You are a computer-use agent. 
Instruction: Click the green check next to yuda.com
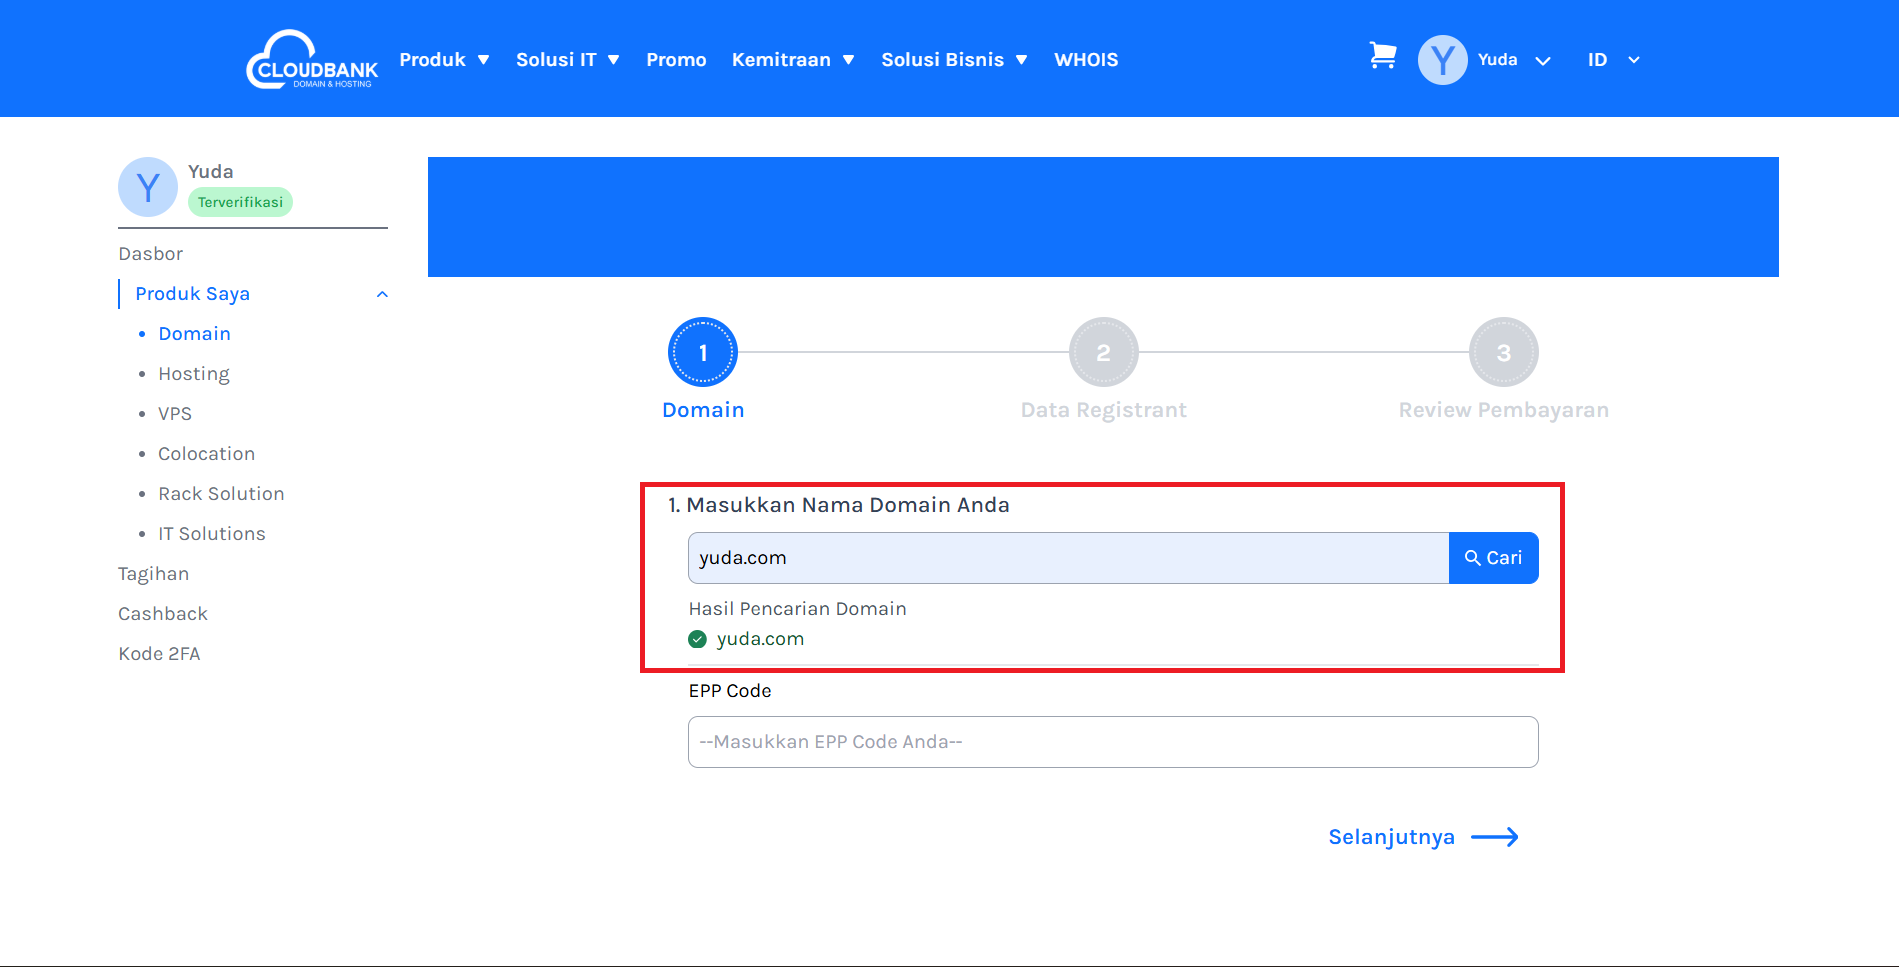698,639
